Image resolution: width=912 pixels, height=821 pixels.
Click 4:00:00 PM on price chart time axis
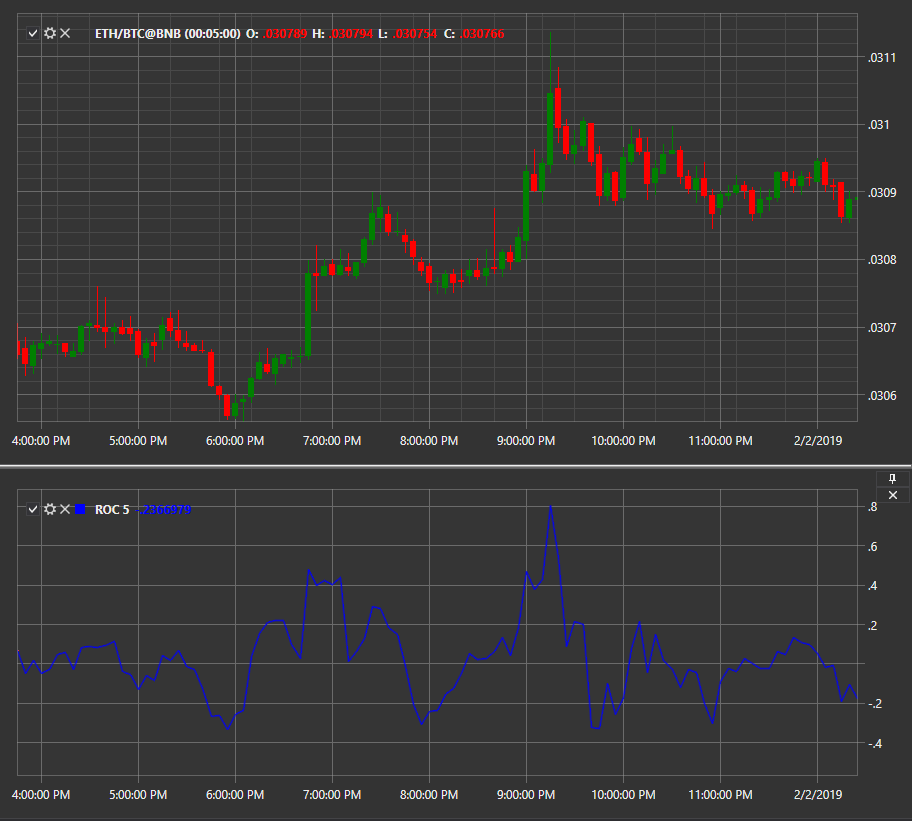pyautogui.click(x=41, y=441)
